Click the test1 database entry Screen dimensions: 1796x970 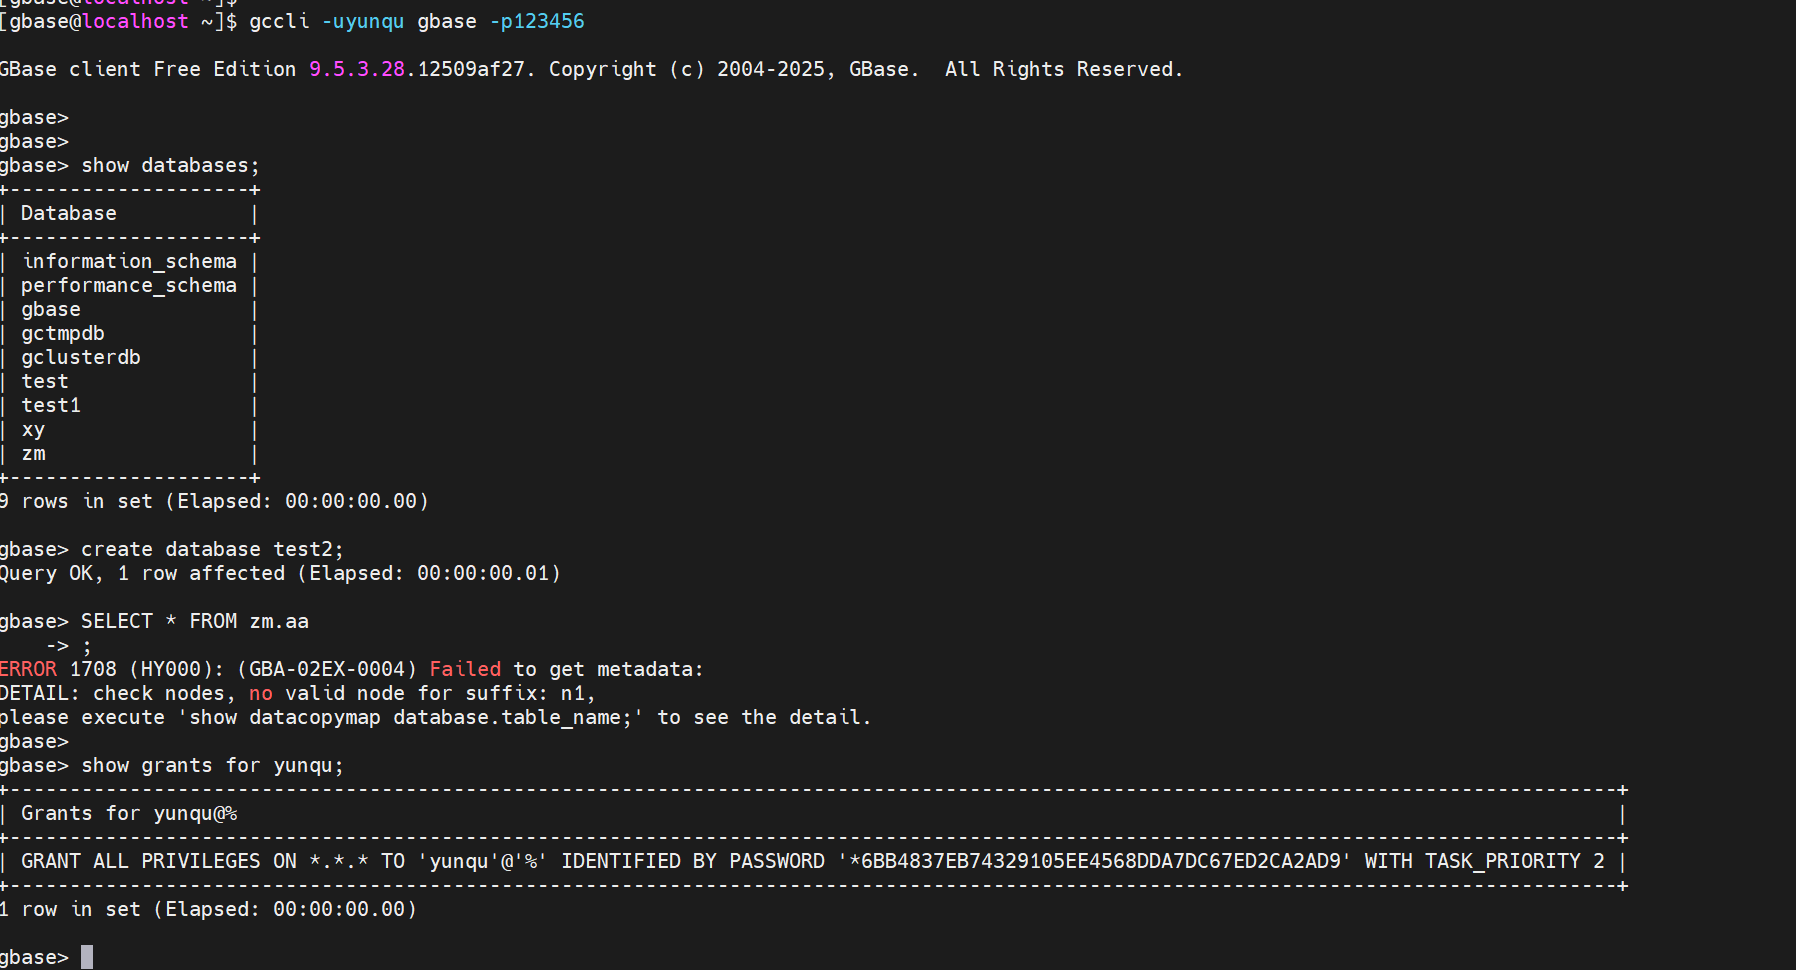click(x=51, y=406)
